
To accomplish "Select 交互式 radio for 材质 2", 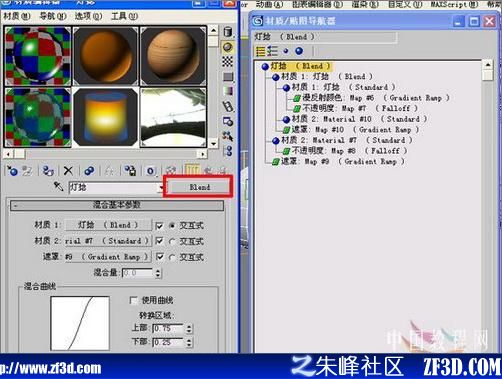I will [172, 241].
